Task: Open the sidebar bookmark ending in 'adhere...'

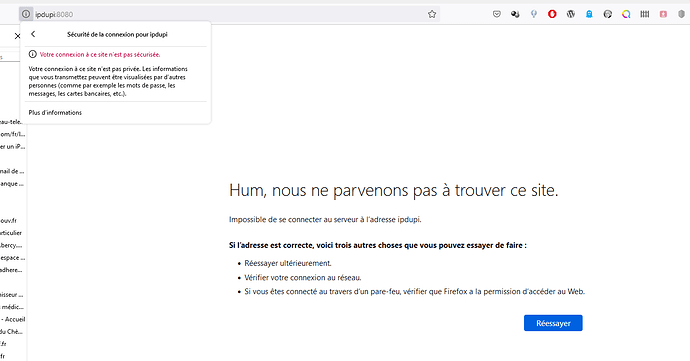Action: click(11, 270)
